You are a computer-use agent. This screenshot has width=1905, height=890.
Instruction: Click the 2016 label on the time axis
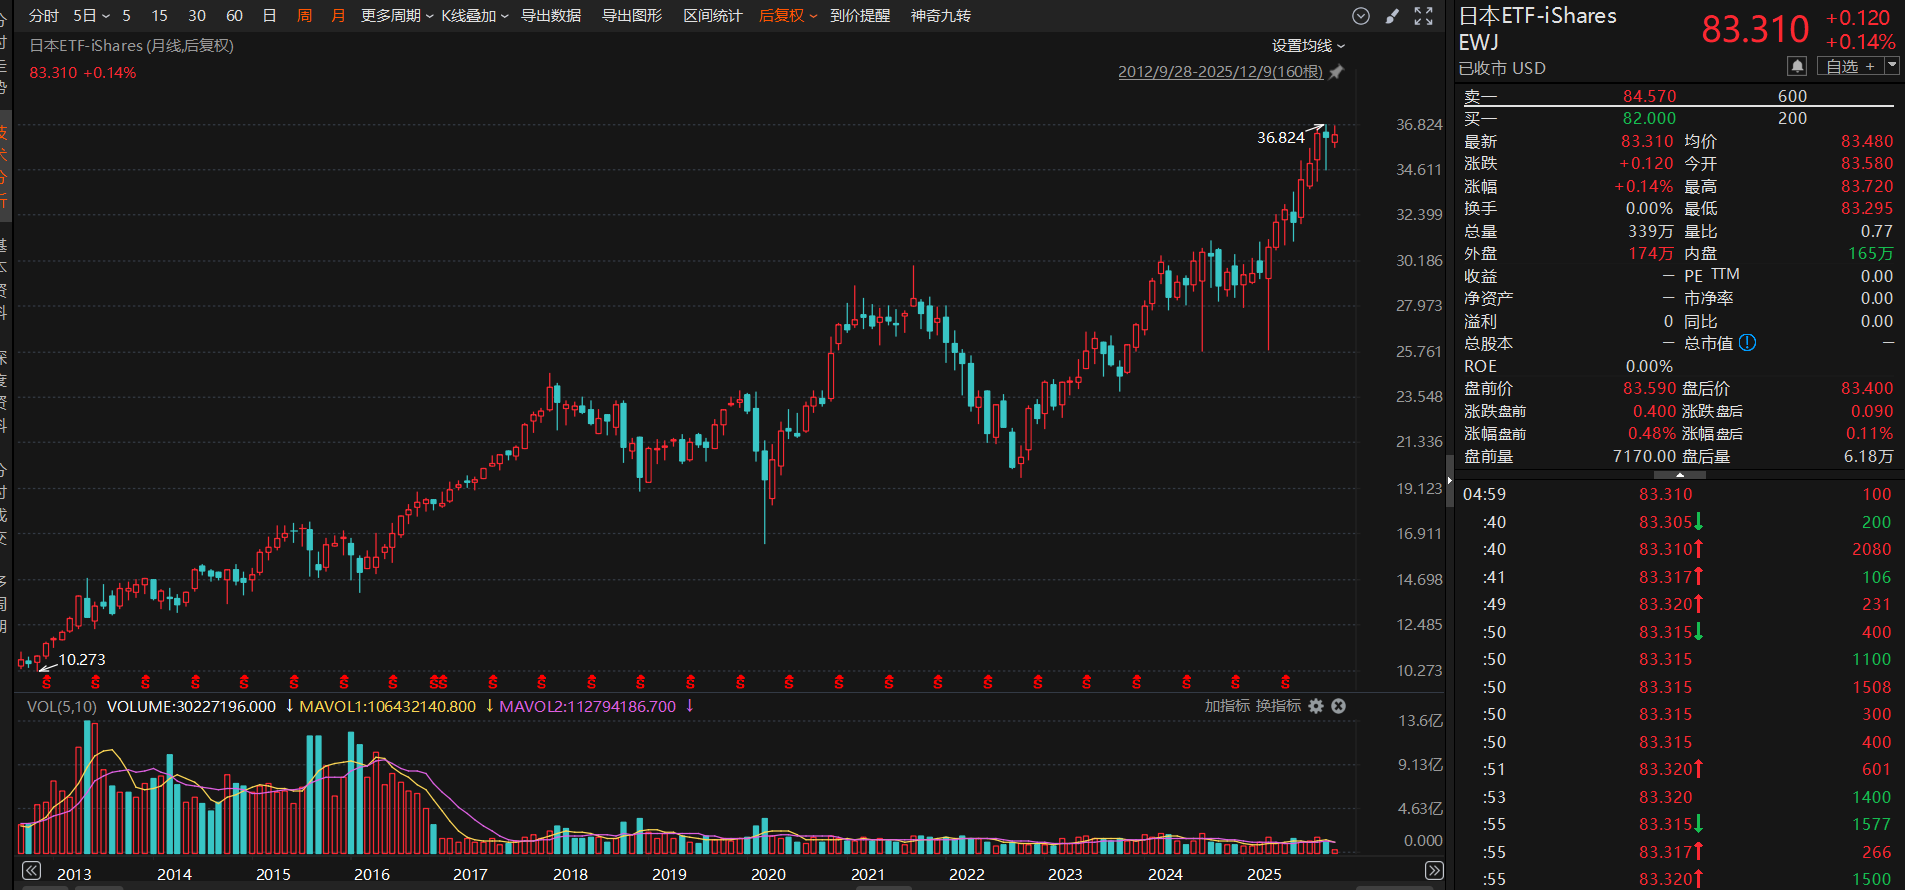click(x=372, y=874)
